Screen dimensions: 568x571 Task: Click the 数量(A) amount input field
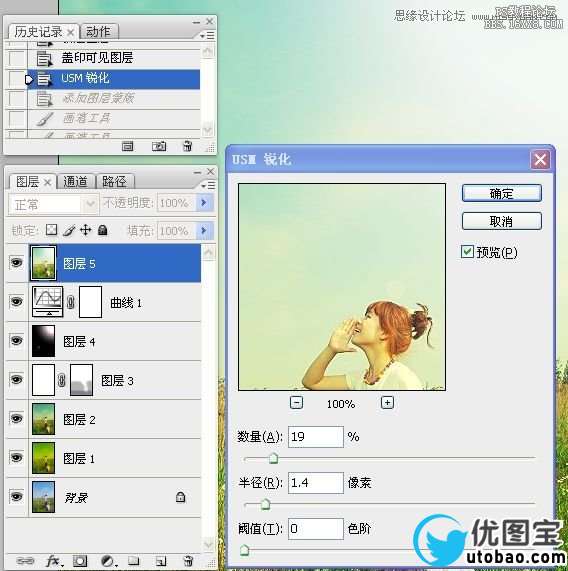click(316, 437)
